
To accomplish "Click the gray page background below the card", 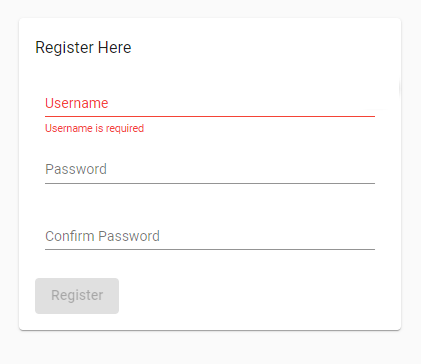I will tap(210, 348).
